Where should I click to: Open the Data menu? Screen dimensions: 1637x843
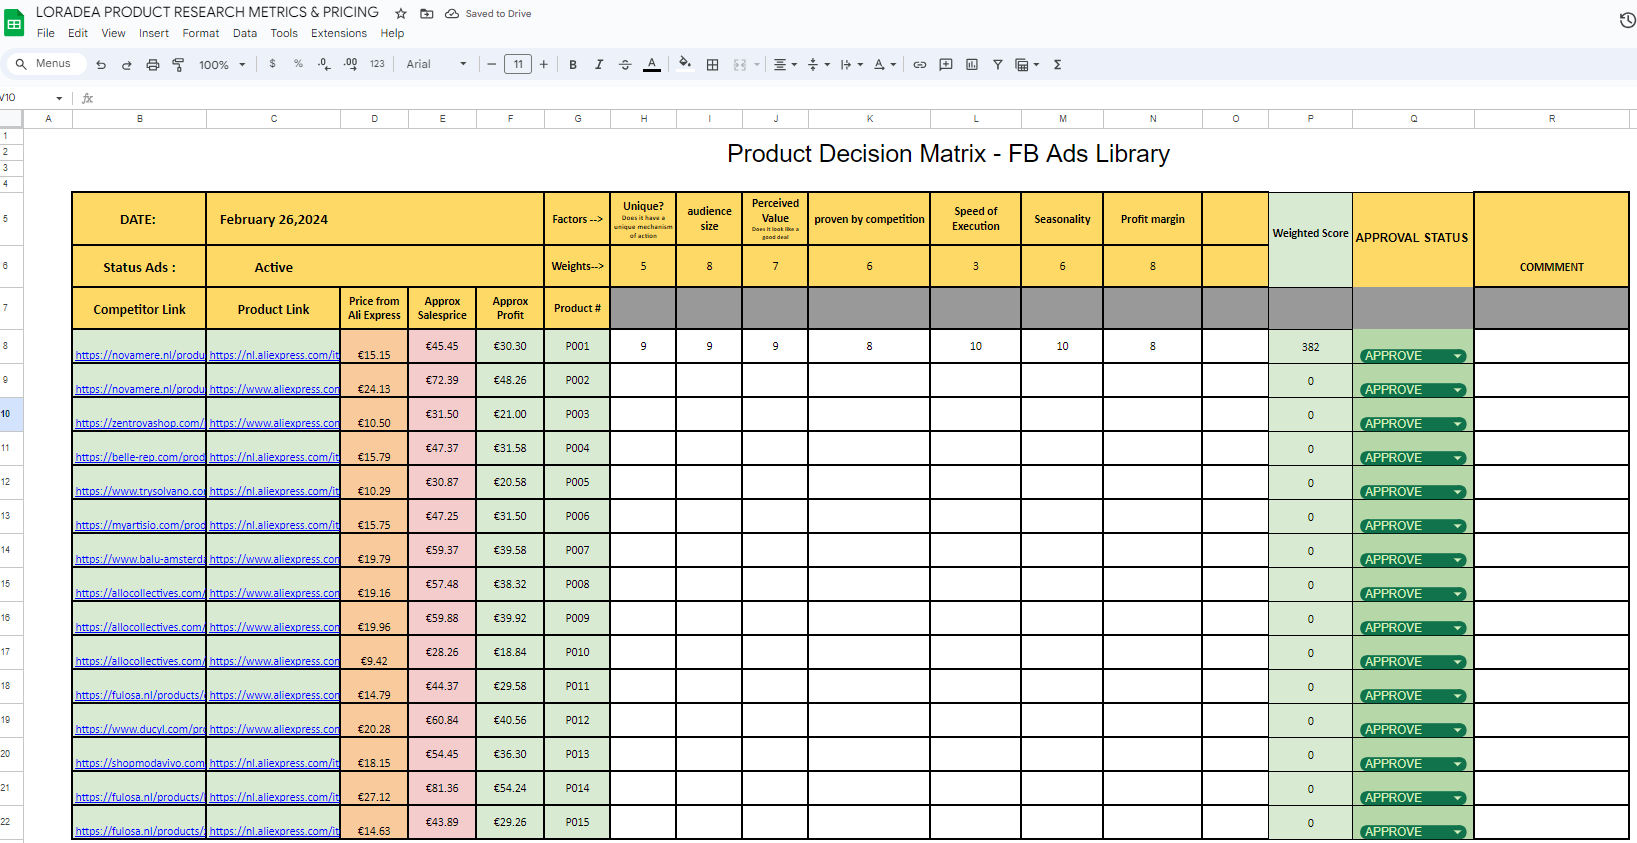245,33
